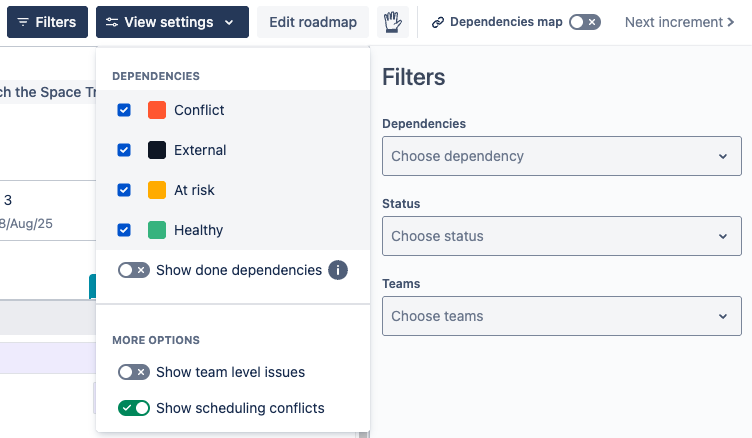Screen dimensions: 752x438
Task: Click the green Healthy color swatch
Action: point(157,230)
